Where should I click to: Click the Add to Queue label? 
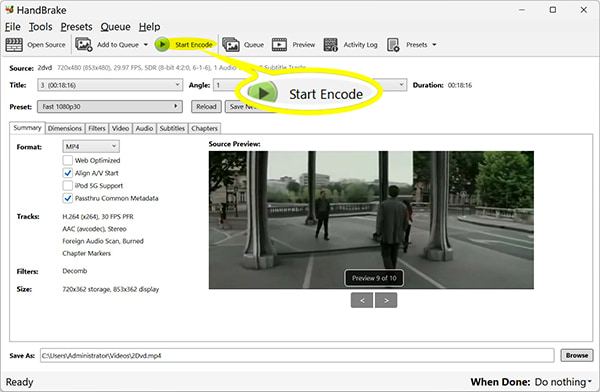click(x=118, y=45)
